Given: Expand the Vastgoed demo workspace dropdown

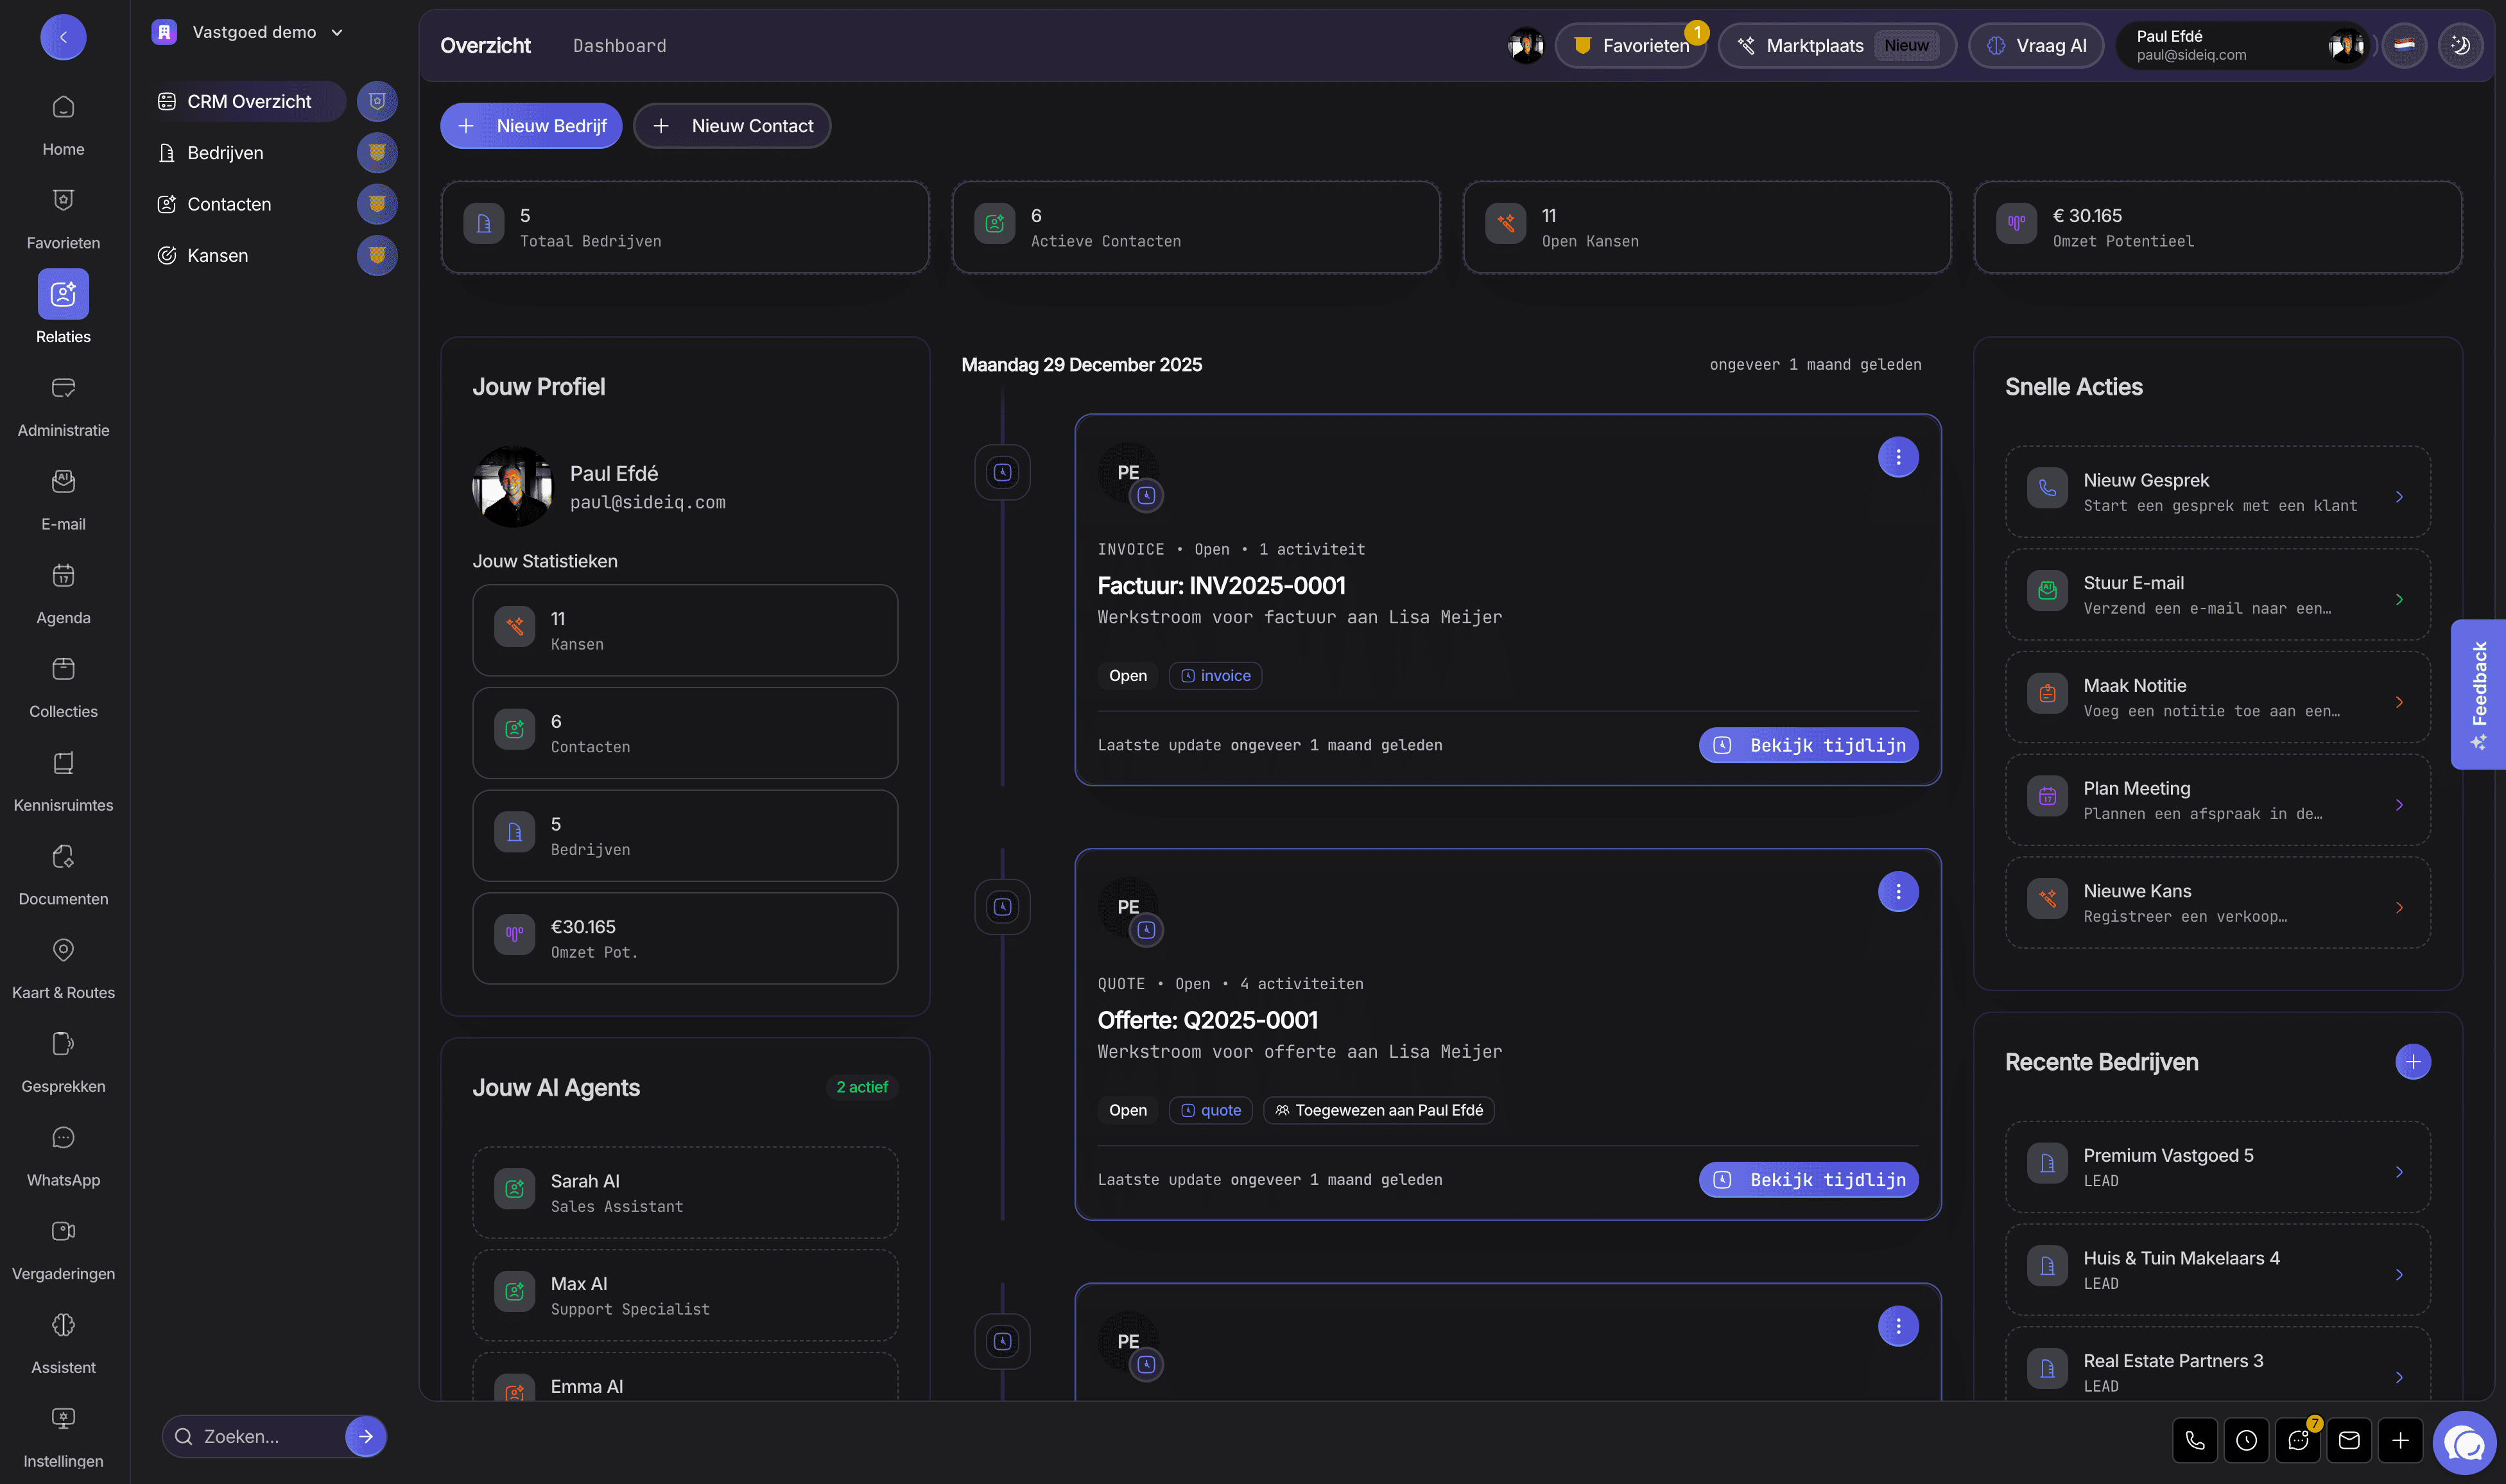Looking at the screenshot, I should point(337,31).
